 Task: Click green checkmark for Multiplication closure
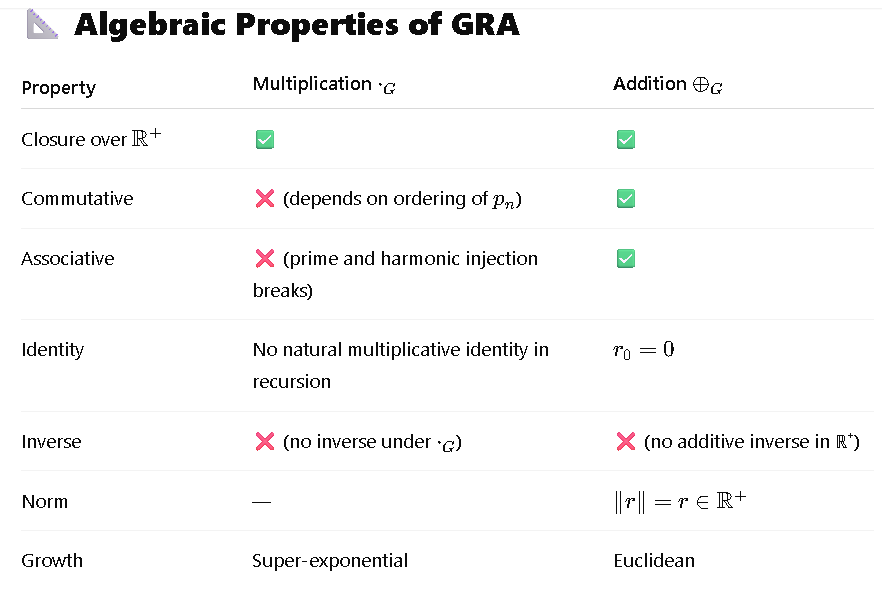tap(265, 139)
